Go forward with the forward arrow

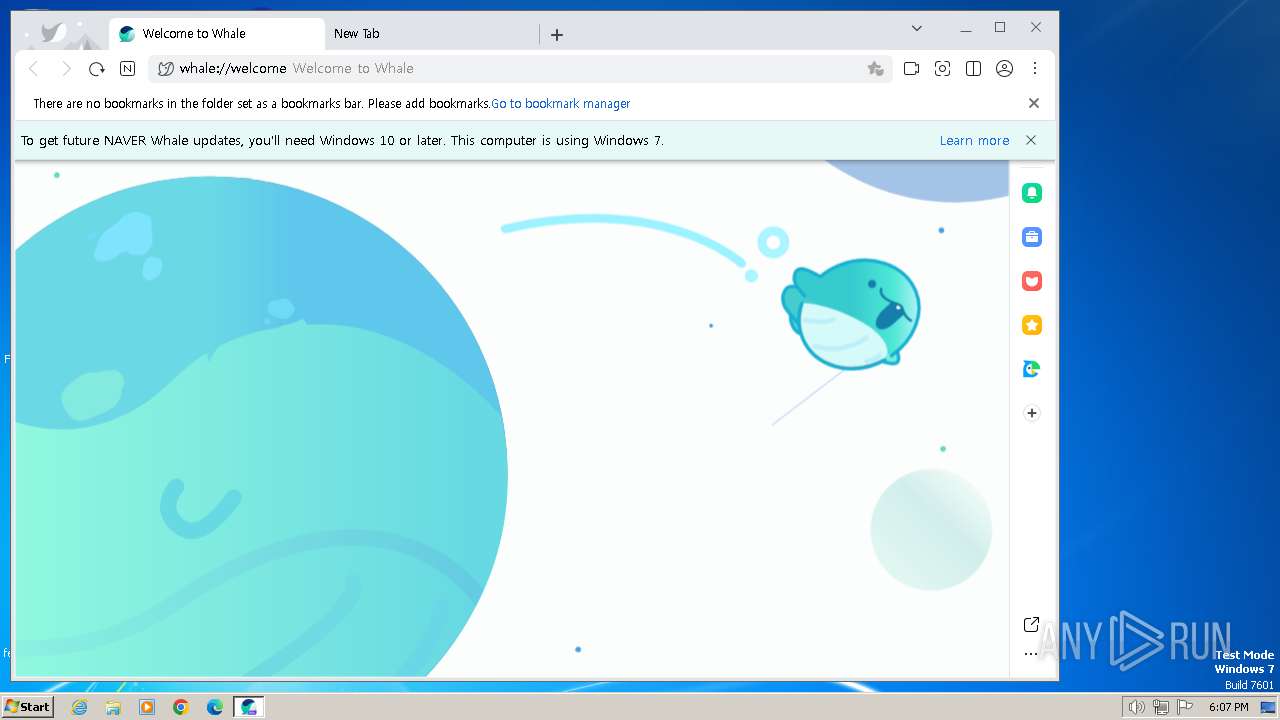65,69
